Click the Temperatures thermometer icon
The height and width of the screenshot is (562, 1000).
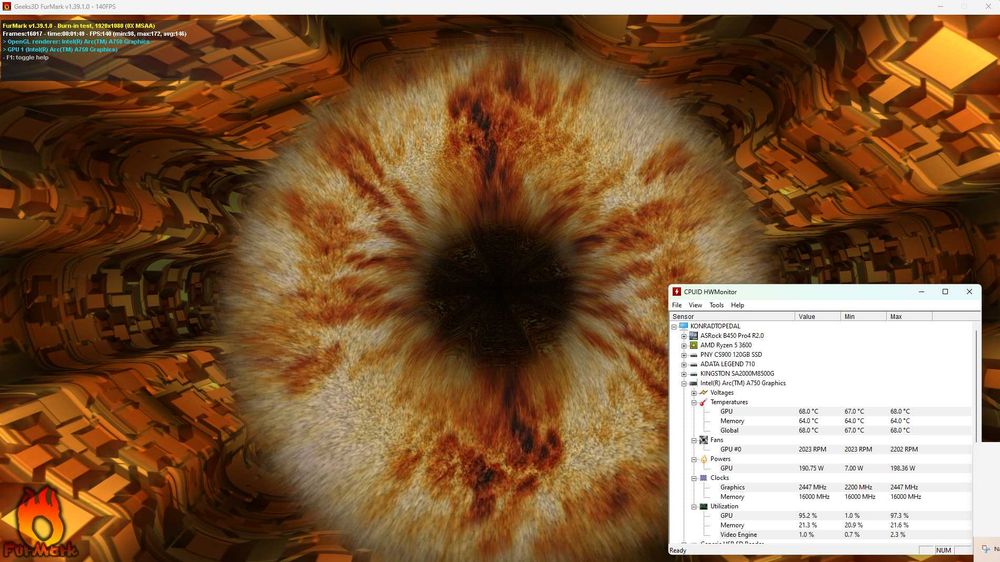703,403
